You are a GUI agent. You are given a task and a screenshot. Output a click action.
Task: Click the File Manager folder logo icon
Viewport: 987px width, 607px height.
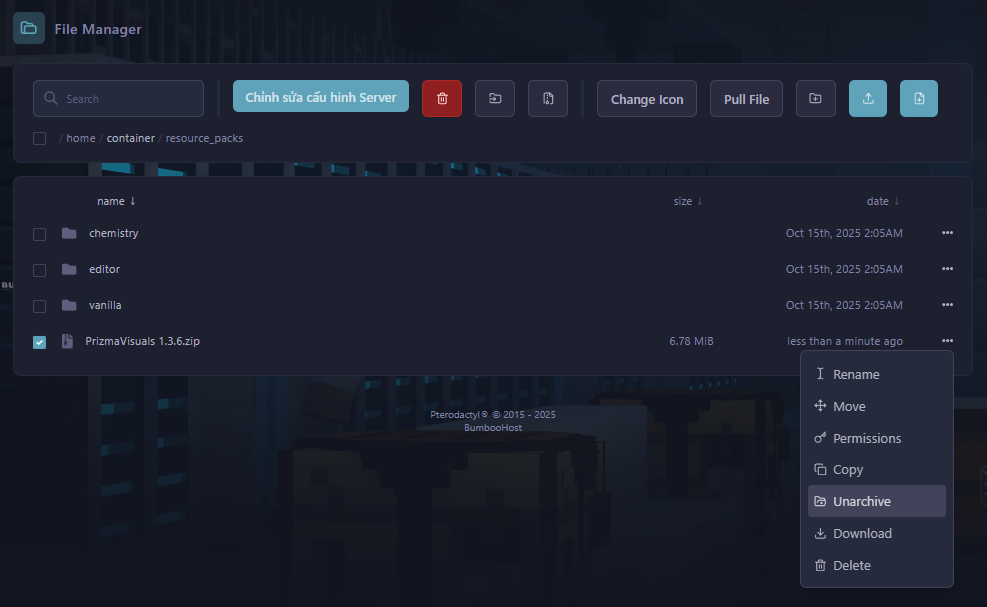[28, 28]
